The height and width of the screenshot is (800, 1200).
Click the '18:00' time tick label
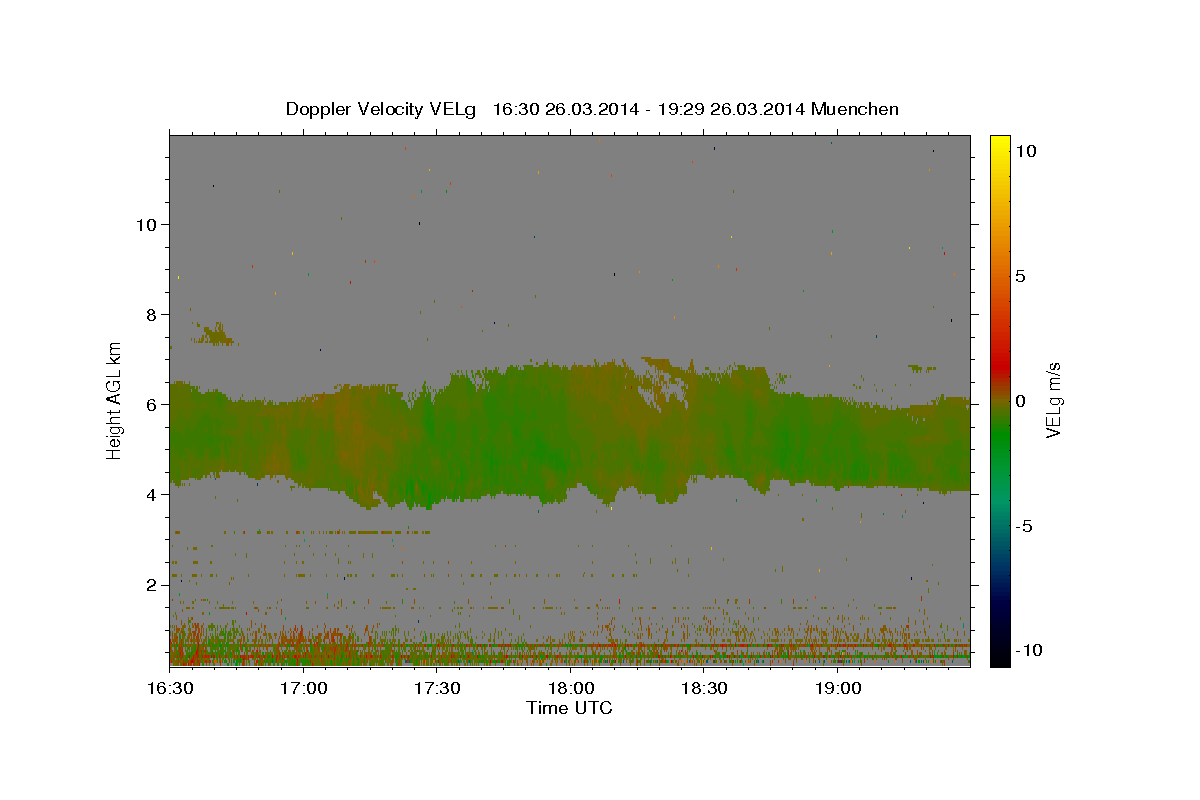pos(571,689)
